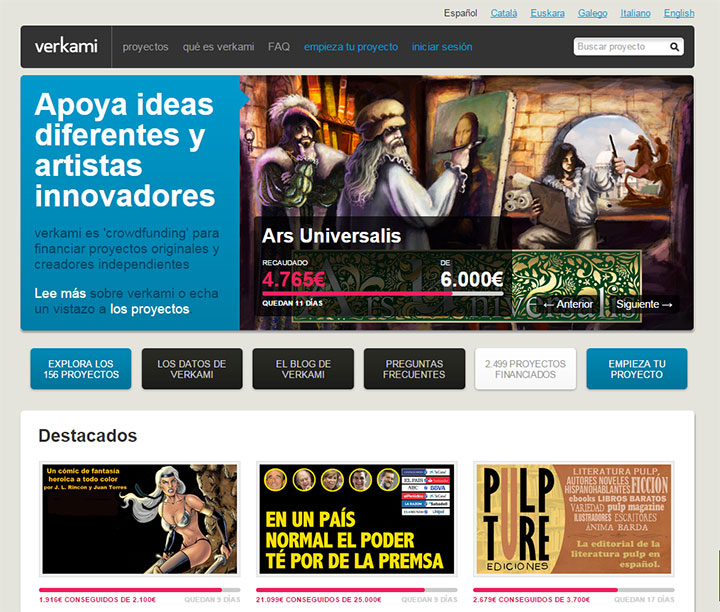This screenshot has height=612, width=720.
Task: Type in the Buscar proyecto field
Action: tap(619, 47)
